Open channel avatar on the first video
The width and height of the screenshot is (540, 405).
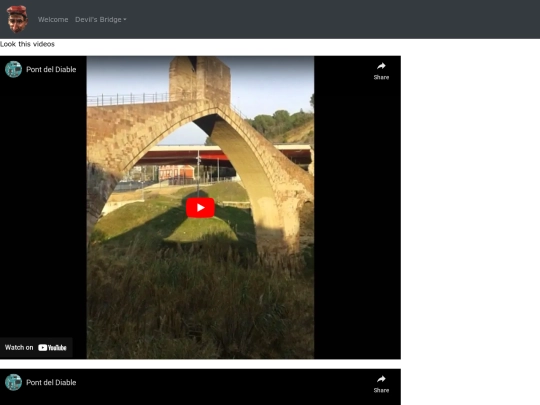(x=13, y=69)
